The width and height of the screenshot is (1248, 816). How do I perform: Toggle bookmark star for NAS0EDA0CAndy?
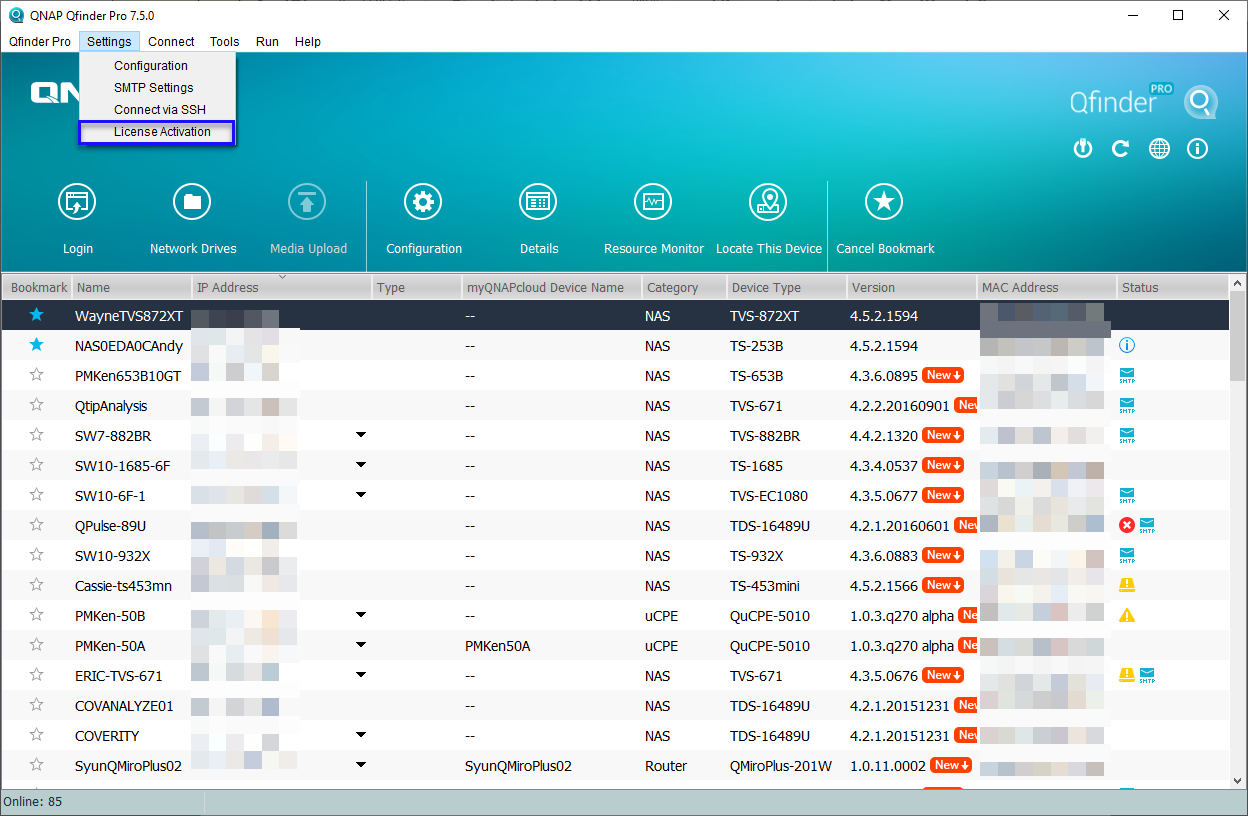pyautogui.click(x=37, y=344)
